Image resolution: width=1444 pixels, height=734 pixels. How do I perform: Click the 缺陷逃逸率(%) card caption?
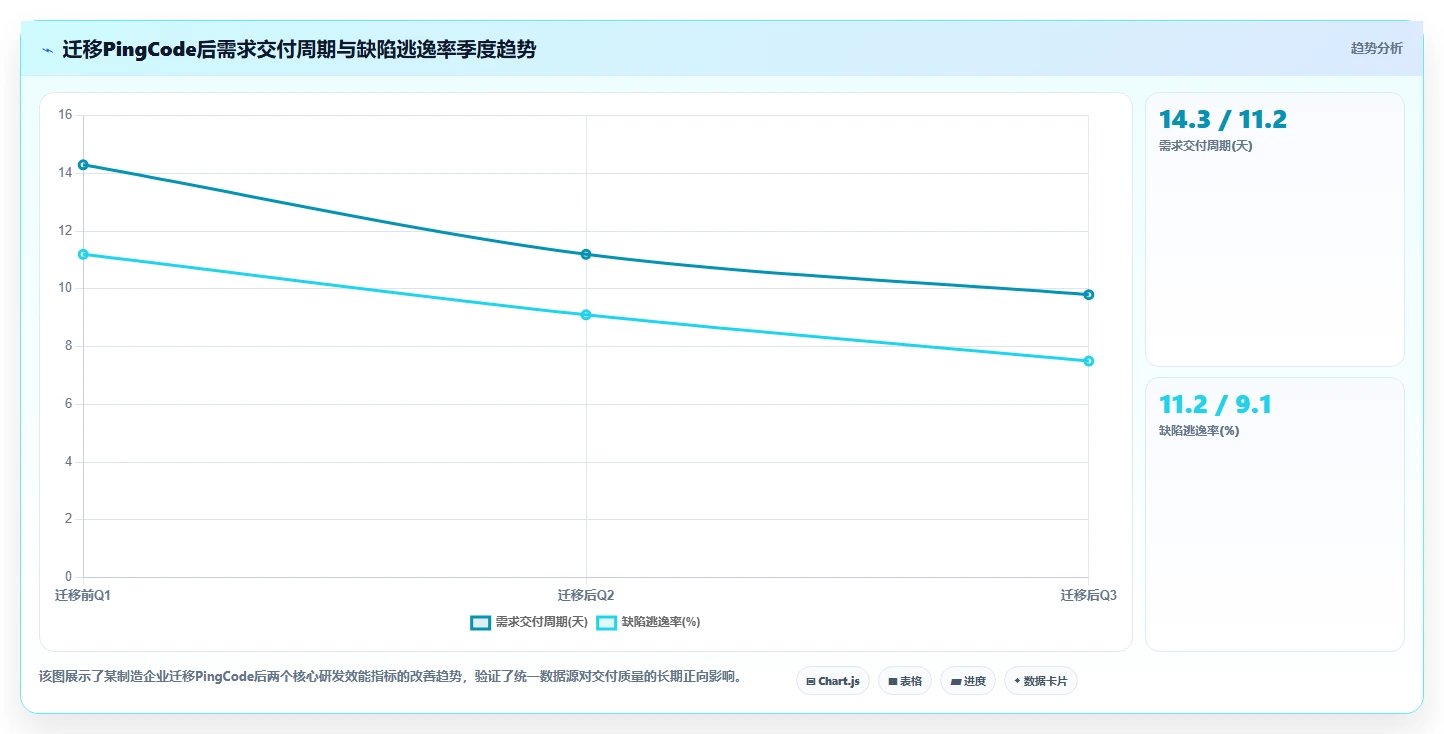coord(1199,431)
